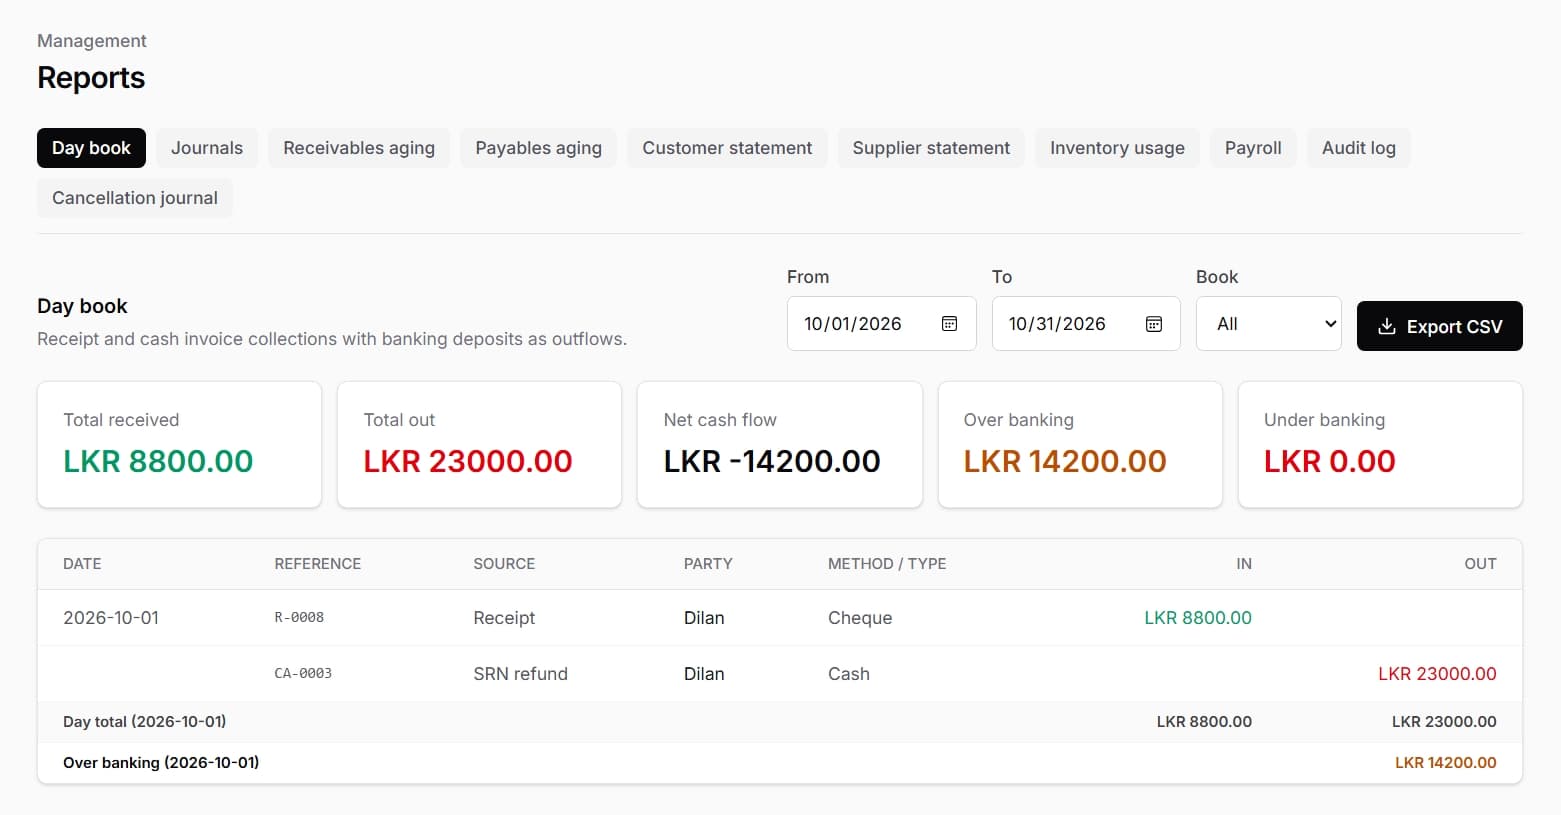Screen dimensions: 1561x815
Task: Click the Cheque method cell
Action: coord(860,618)
